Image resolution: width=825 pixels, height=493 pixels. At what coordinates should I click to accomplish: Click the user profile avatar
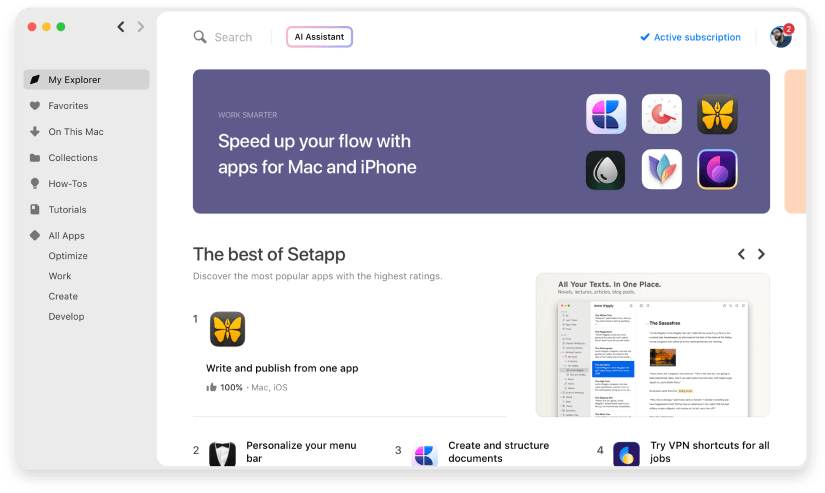pyautogui.click(x=780, y=37)
